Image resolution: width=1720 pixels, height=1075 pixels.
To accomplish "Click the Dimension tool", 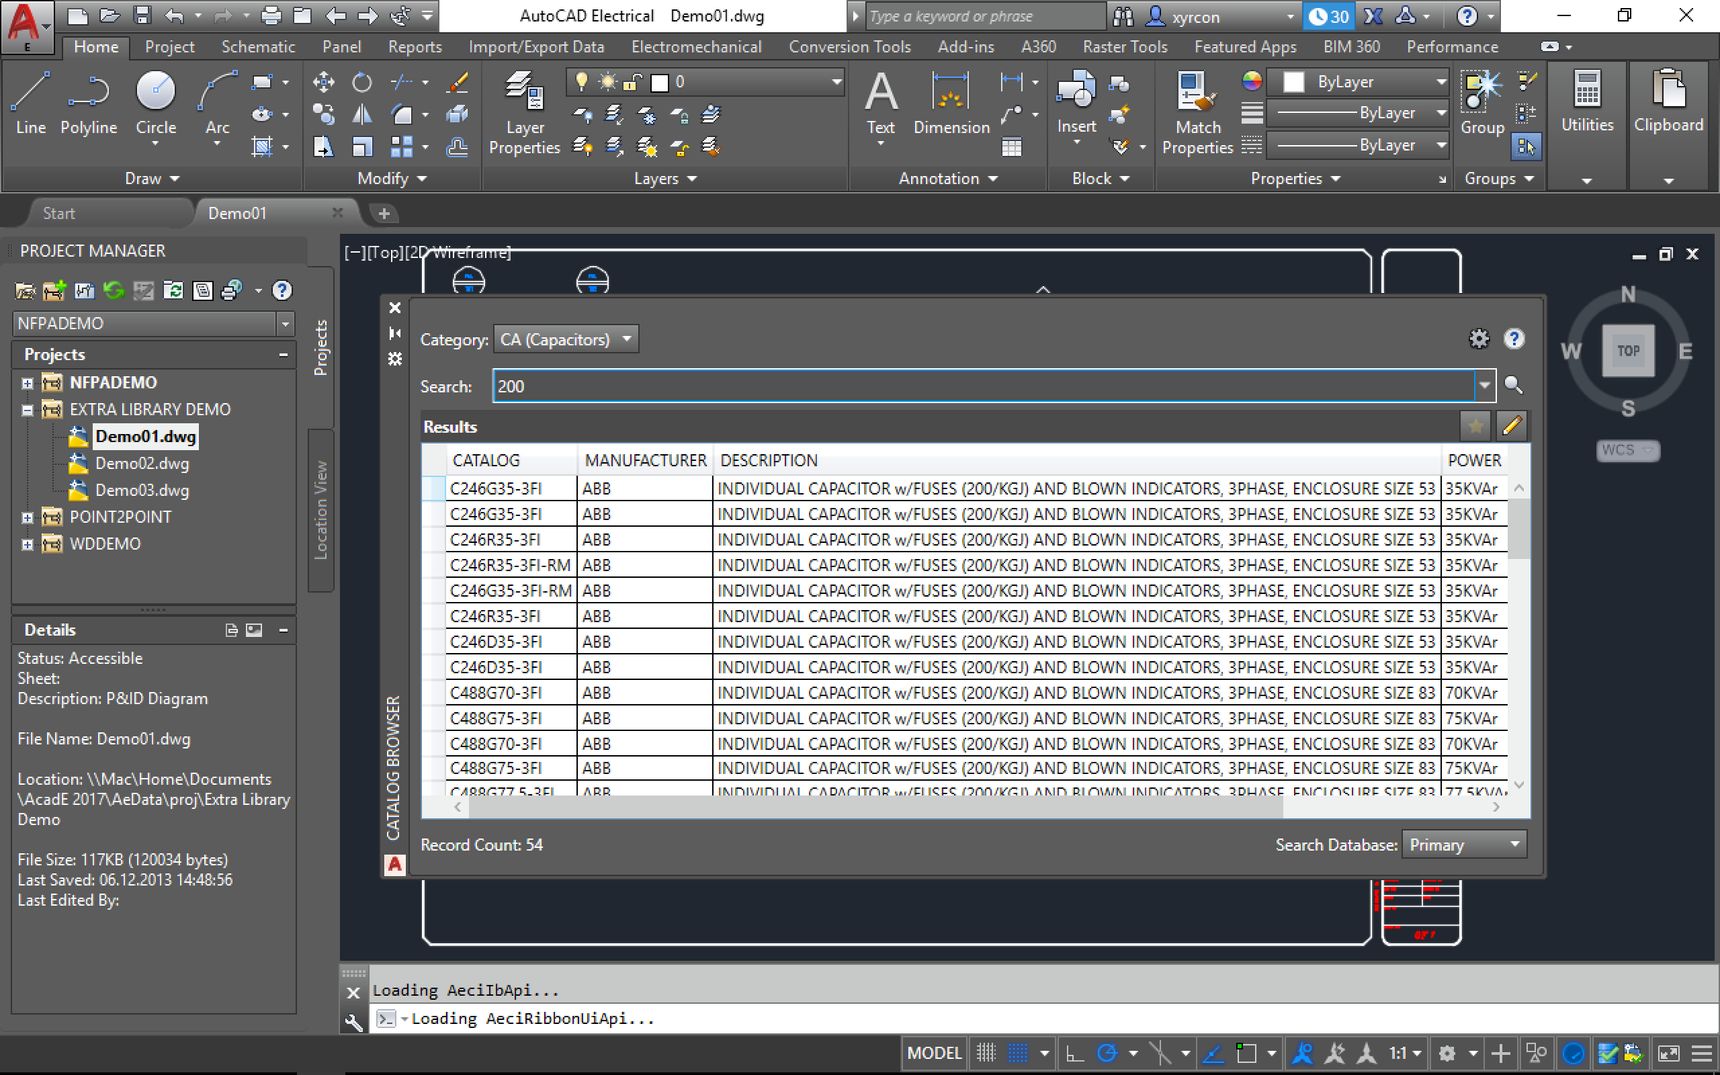I will (x=951, y=104).
